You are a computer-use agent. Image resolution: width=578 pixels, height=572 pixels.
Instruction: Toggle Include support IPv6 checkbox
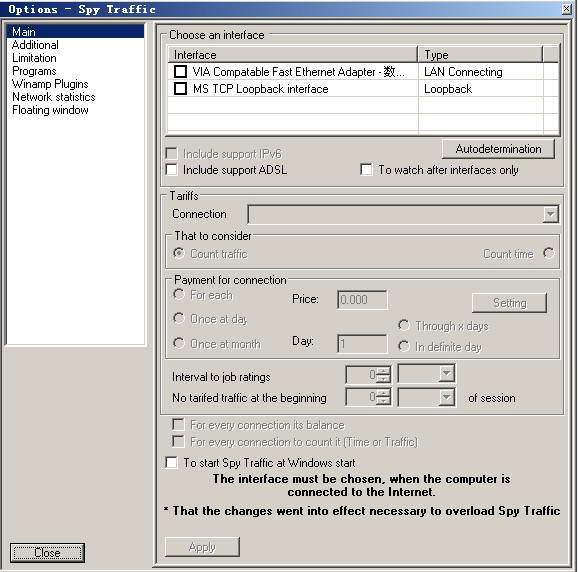(x=171, y=153)
